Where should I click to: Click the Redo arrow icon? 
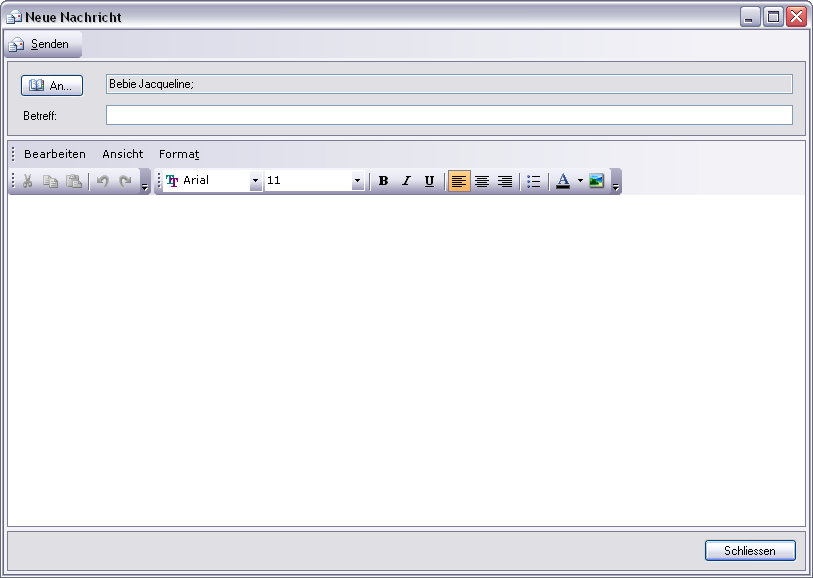coord(125,181)
